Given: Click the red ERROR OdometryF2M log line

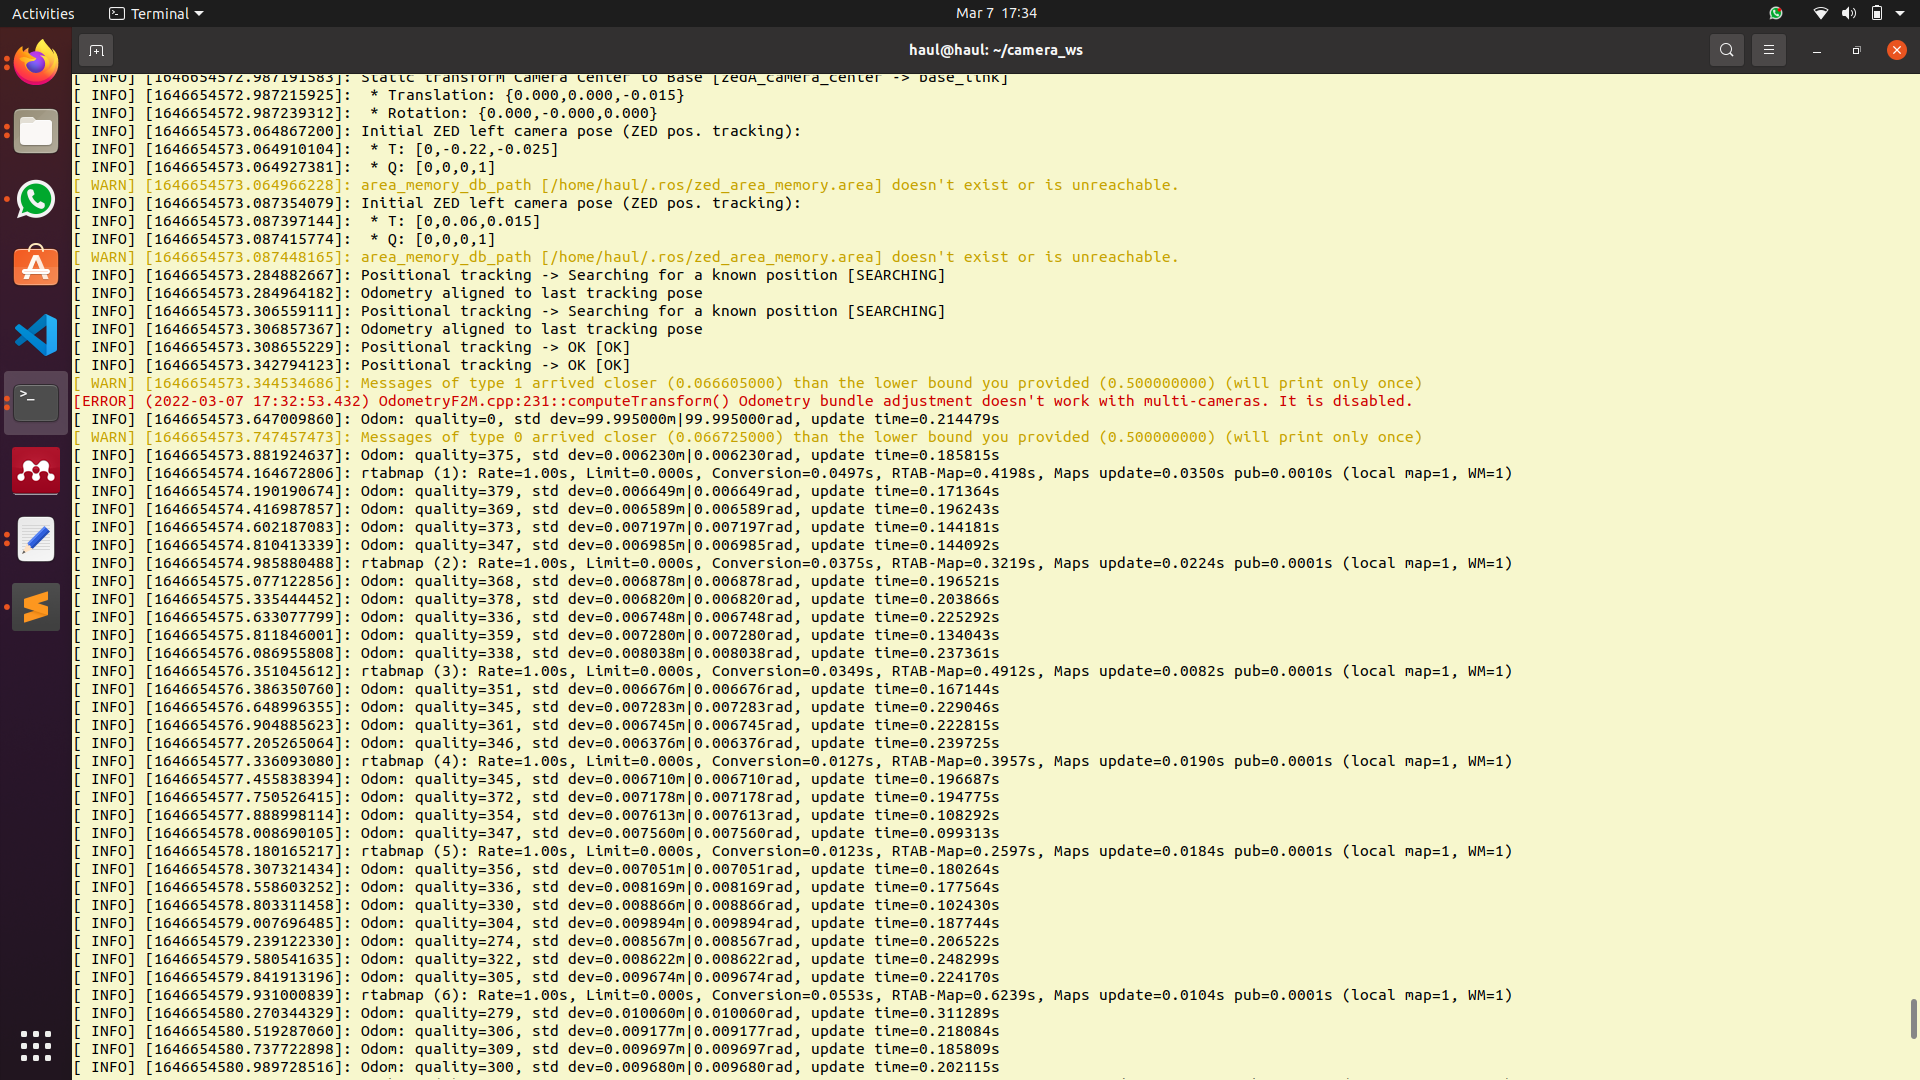Looking at the screenshot, I should coord(742,401).
